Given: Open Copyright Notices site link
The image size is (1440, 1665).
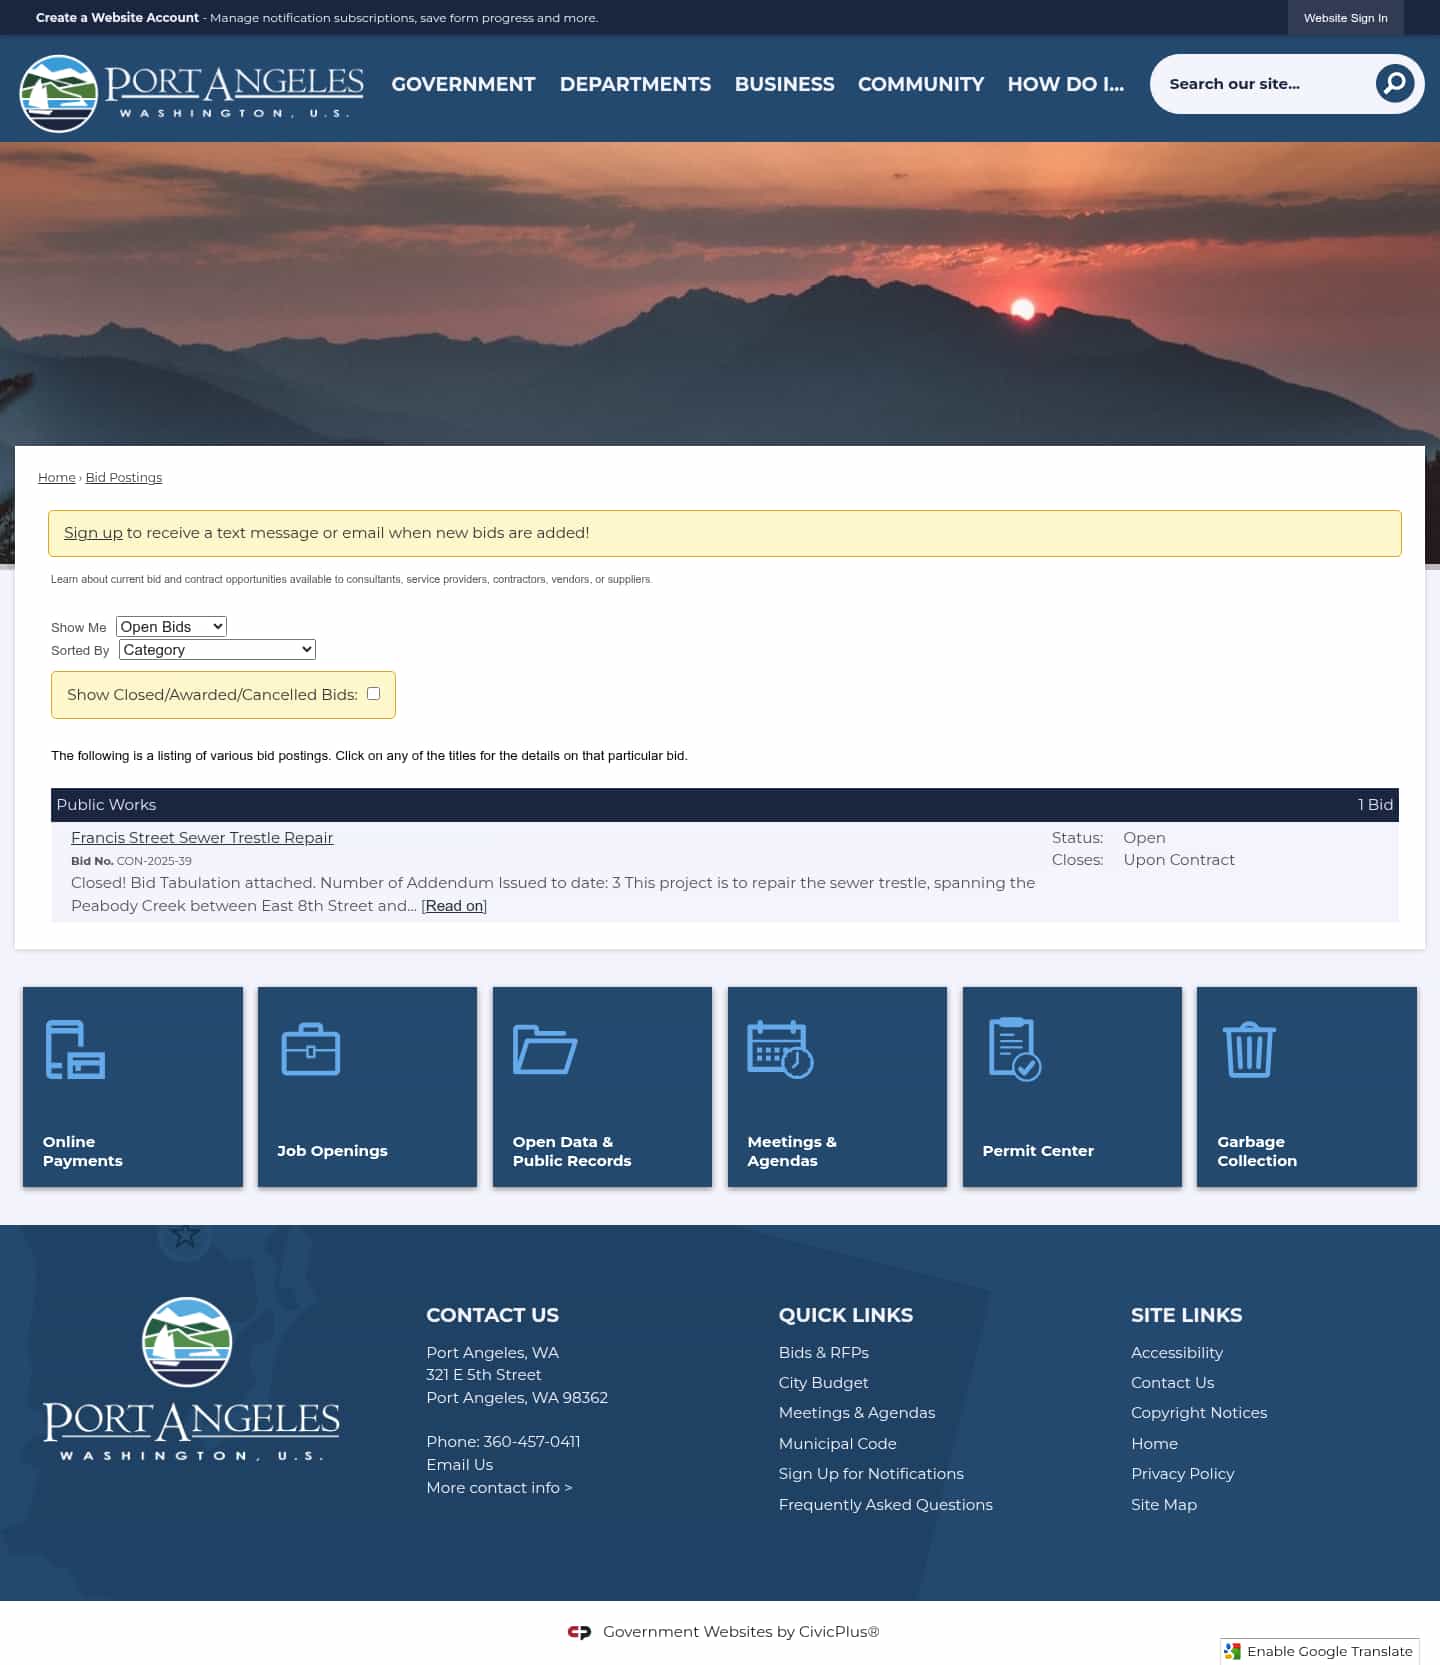Looking at the screenshot, I should (x=1199, y=1413).
